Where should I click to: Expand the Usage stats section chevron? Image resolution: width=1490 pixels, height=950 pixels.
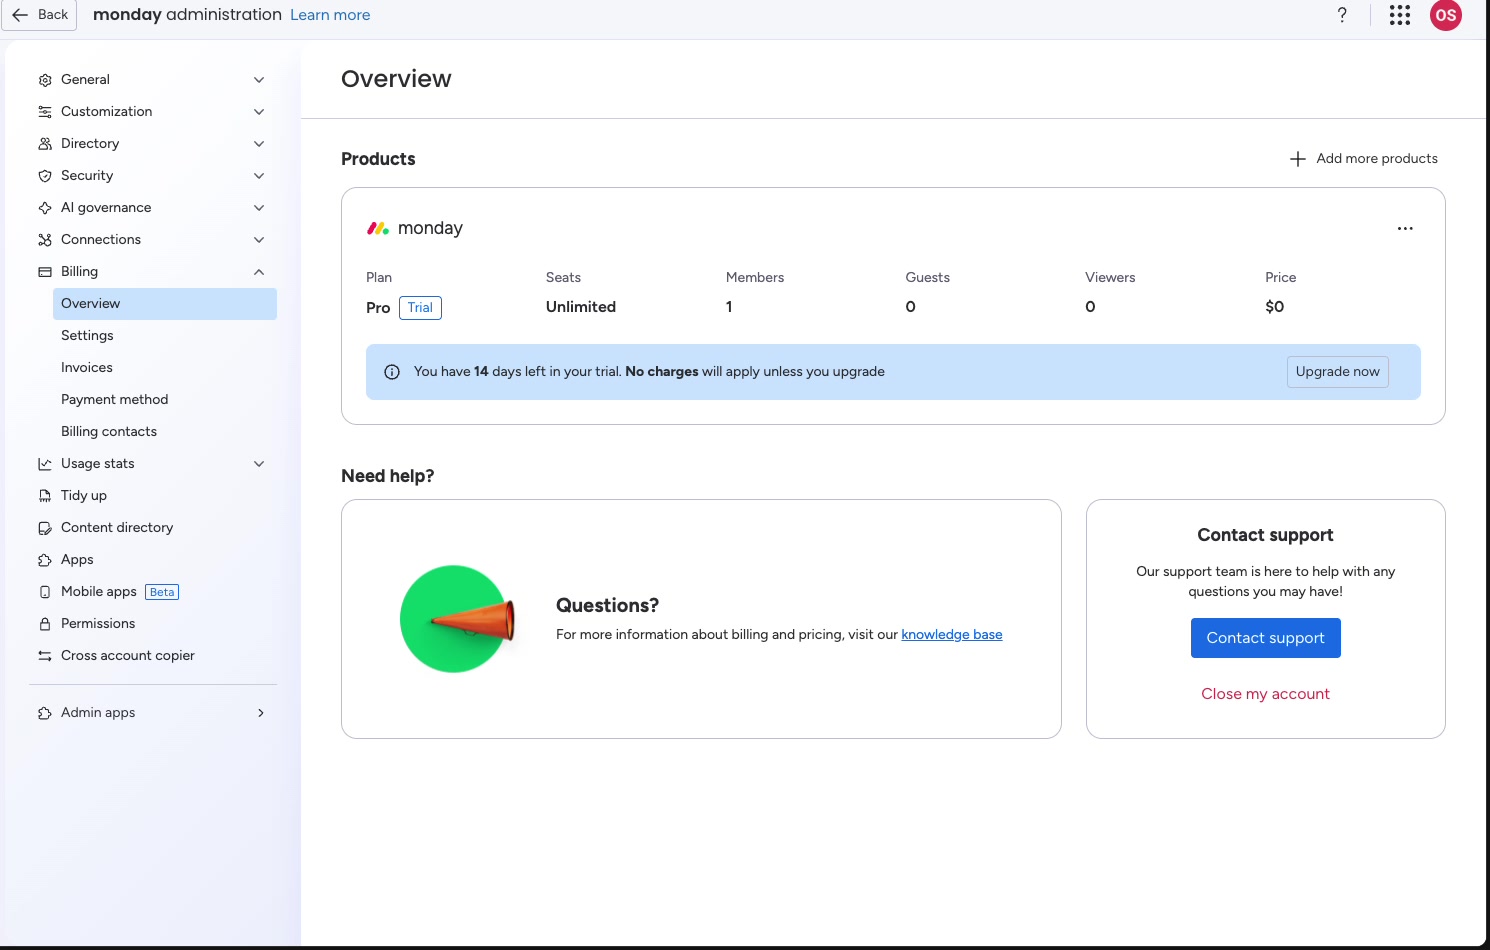pyautogui.click(x=259, y=464)
